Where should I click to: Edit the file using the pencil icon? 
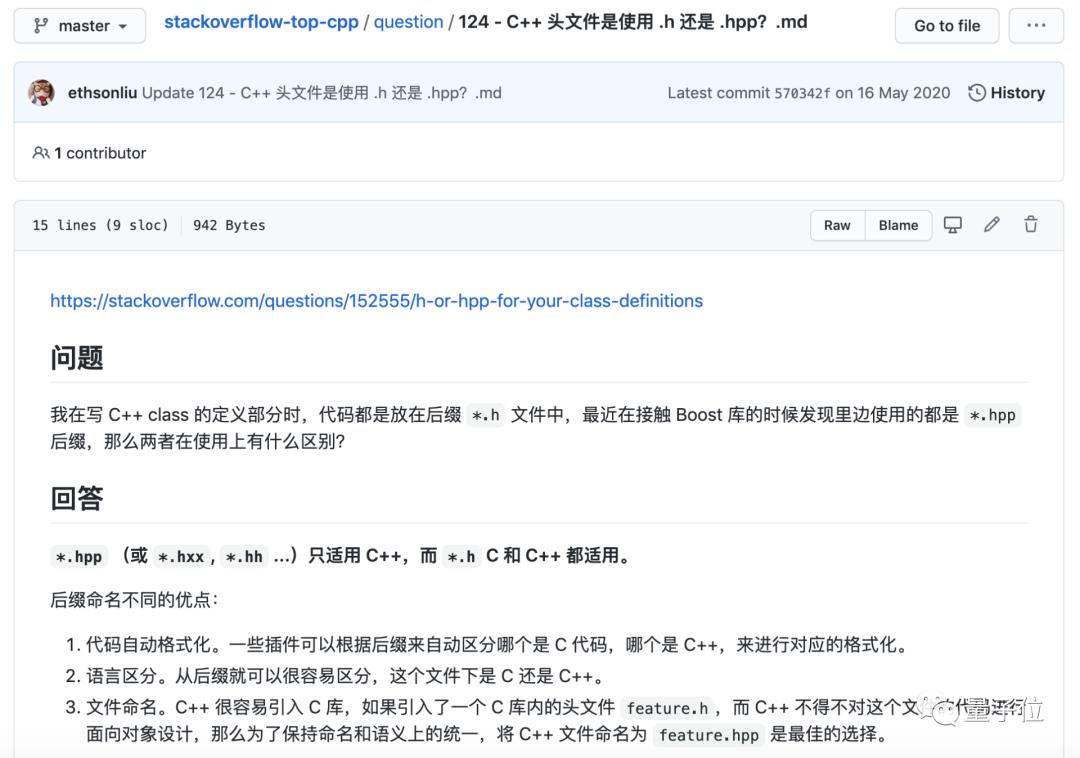click(992, 225)
